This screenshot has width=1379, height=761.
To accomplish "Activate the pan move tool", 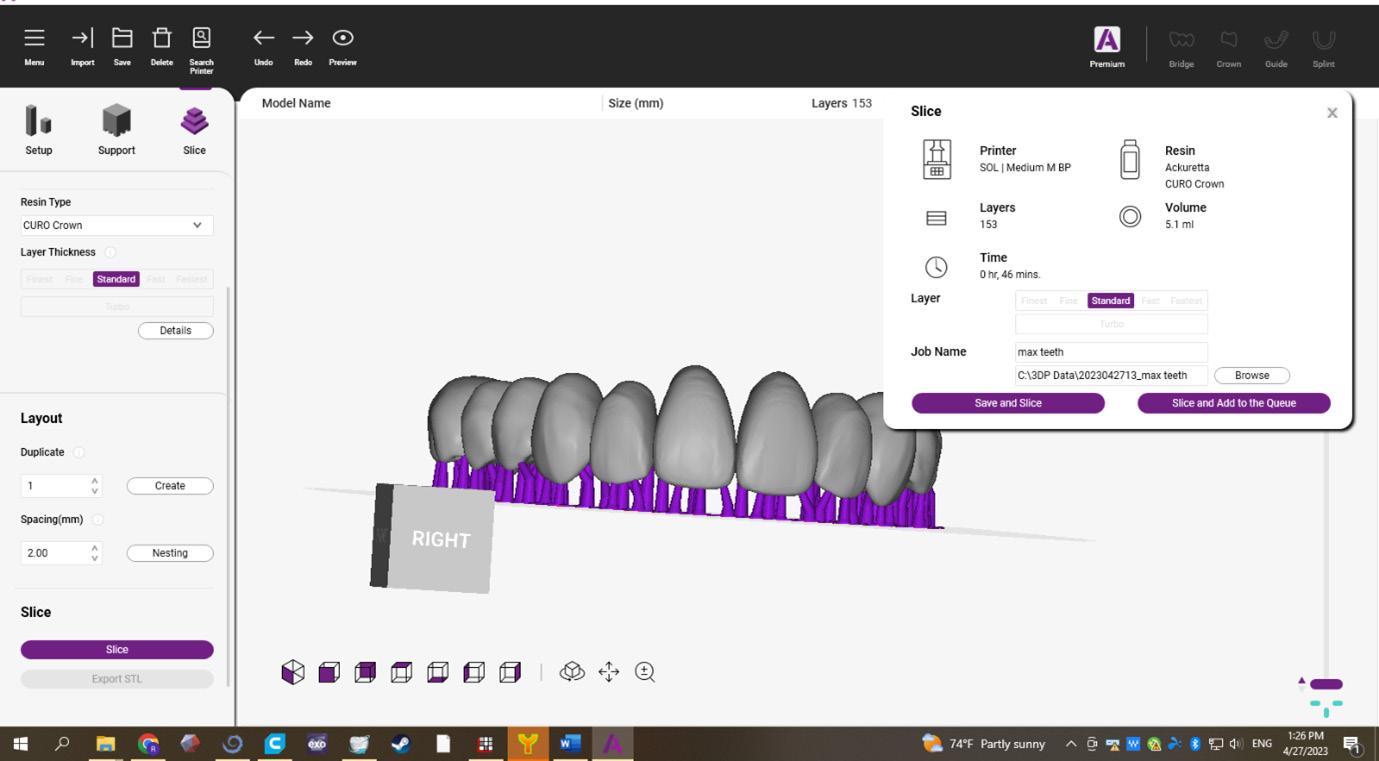I will click(609, 672).
